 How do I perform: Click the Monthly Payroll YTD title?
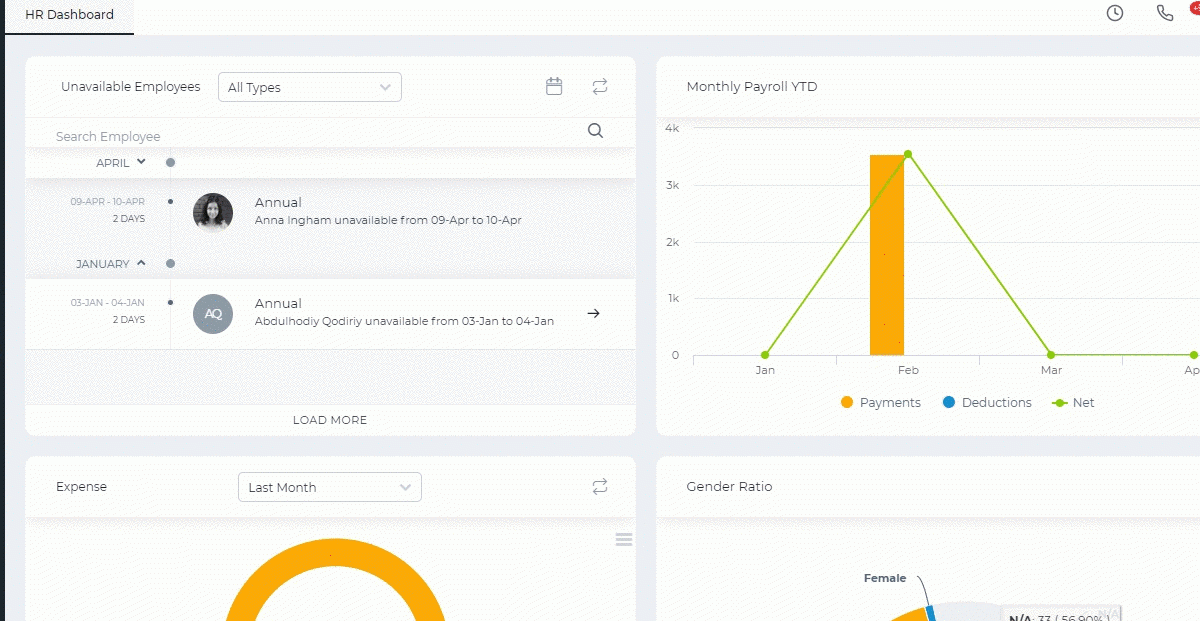click(x=752, y=87)
